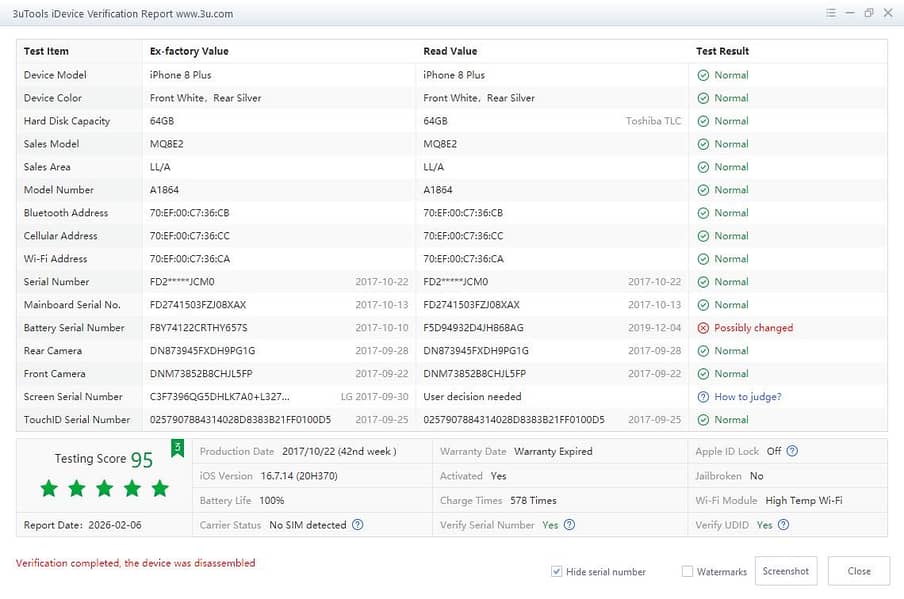Click the green check icon in Serial Number row
Image resolution: width=904 pixels, height=599 pixels.
703,282
